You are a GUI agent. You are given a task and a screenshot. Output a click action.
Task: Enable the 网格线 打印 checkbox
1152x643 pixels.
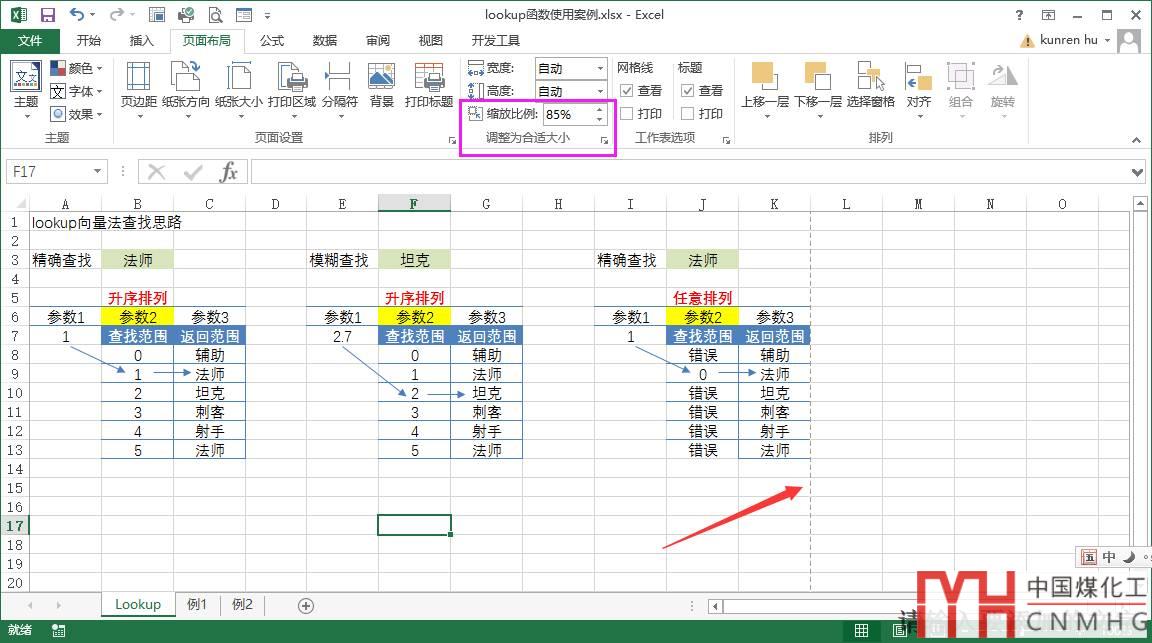[627, 114]
